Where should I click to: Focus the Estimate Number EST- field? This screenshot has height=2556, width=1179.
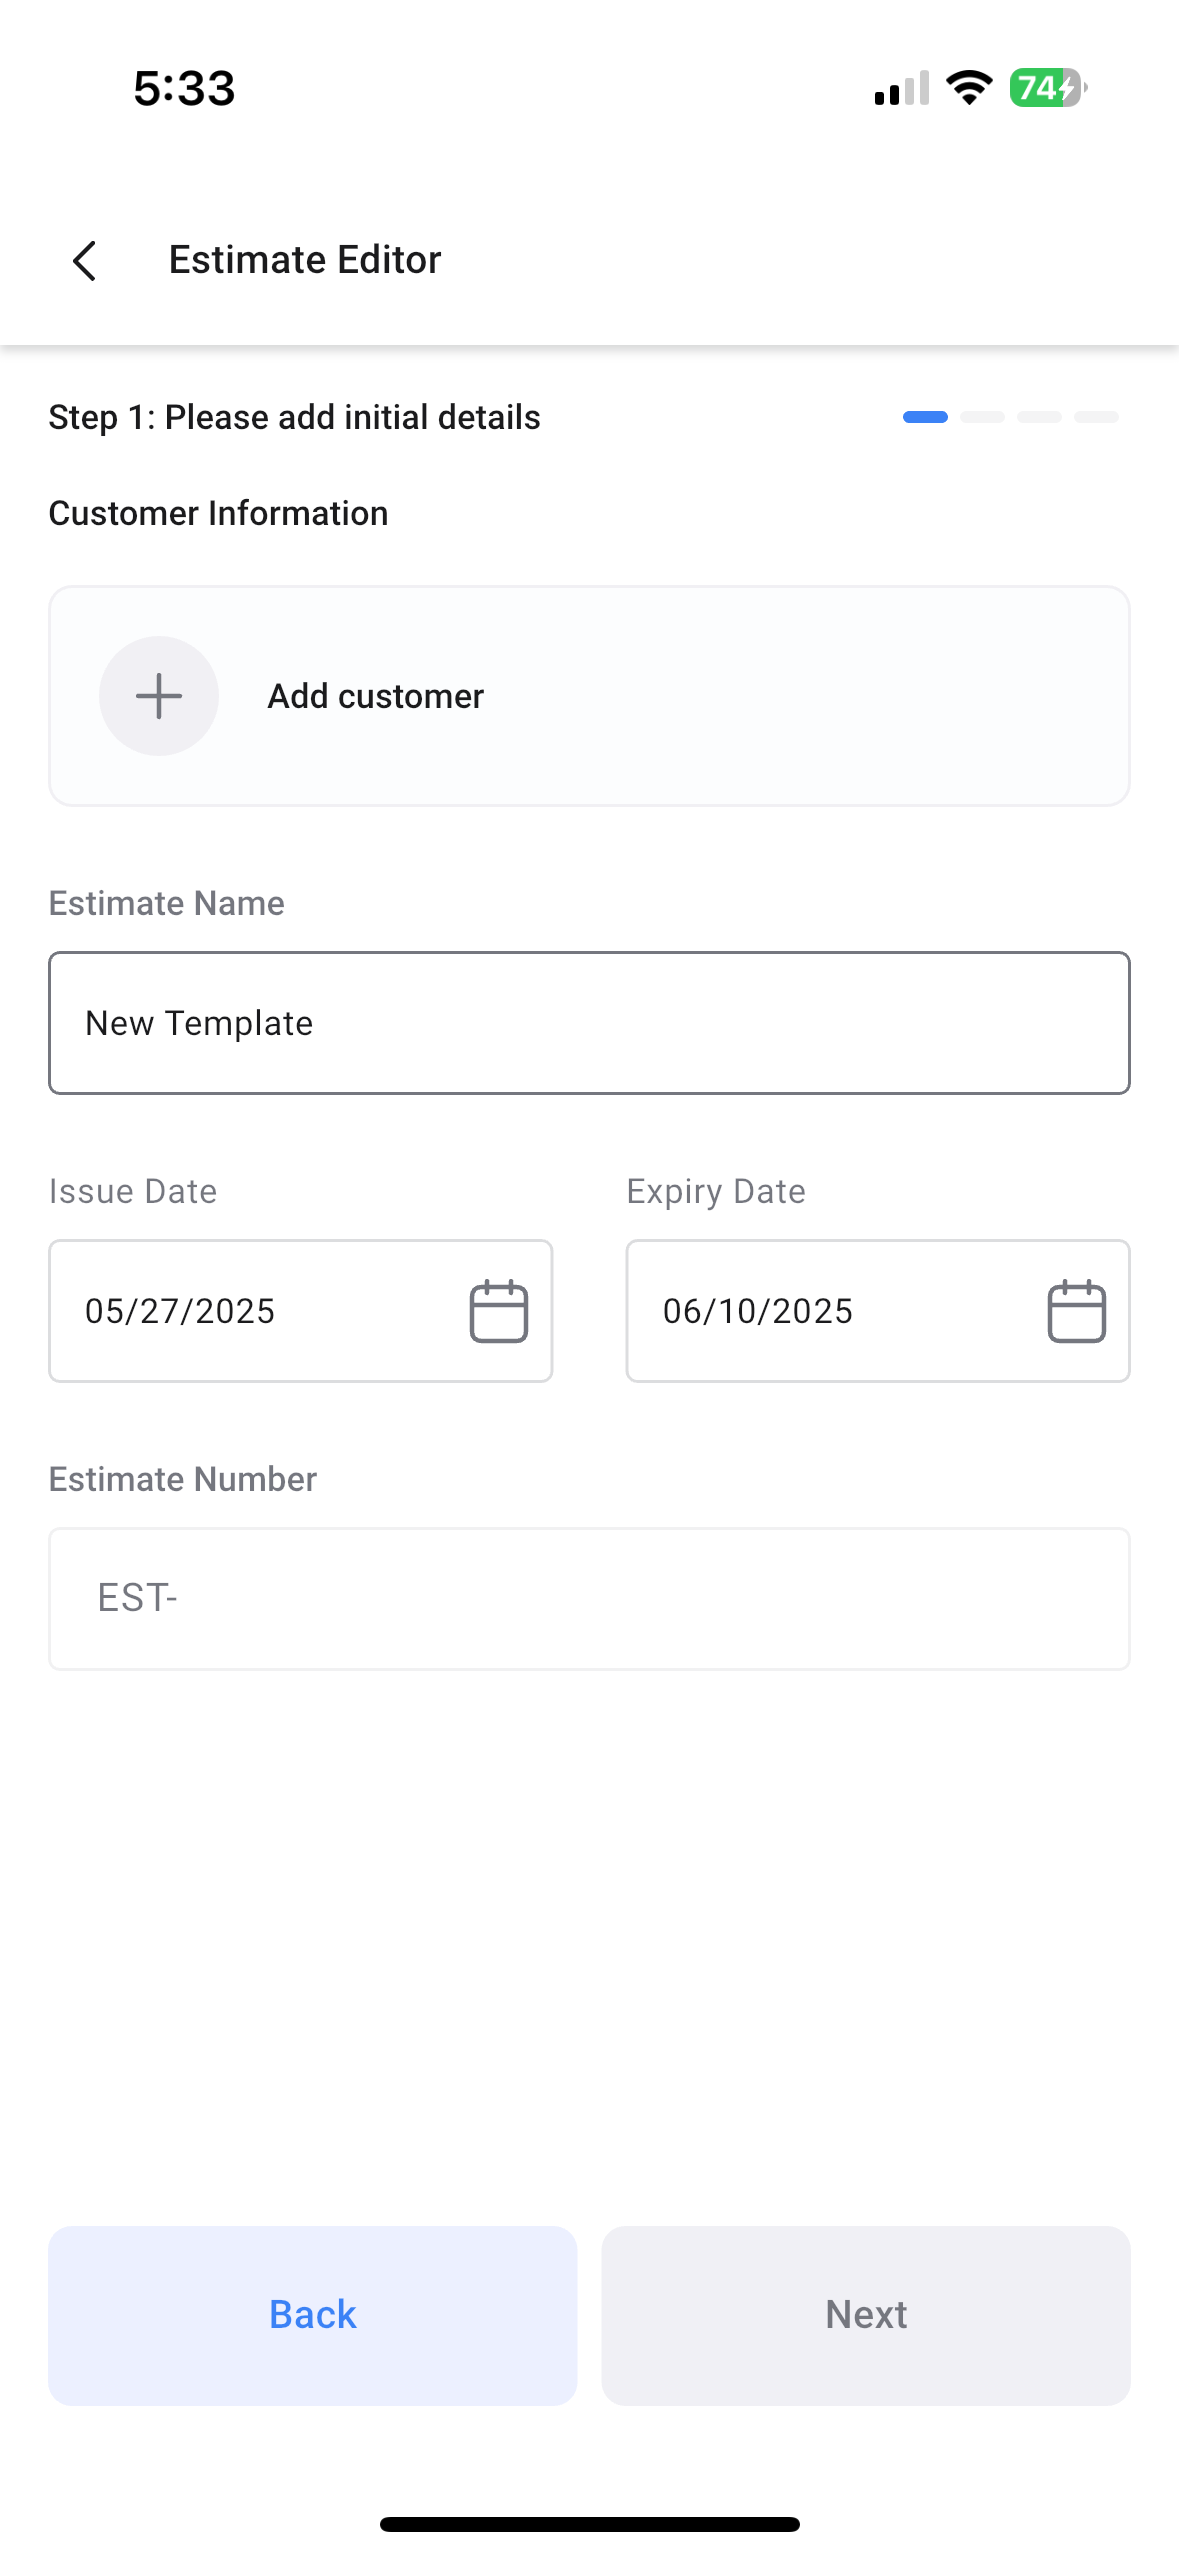[x=589, y=1598]
